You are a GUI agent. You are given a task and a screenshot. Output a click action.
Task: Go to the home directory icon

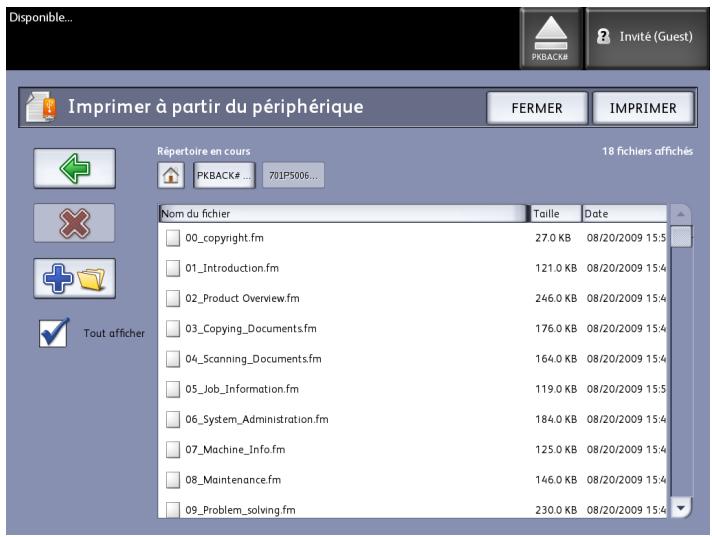(x=171, y=175)
